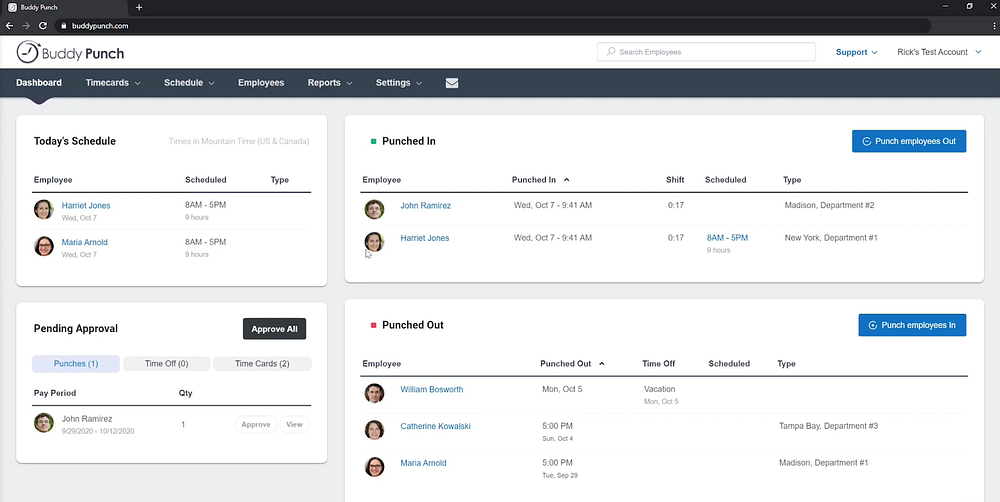Viewport: 1000px width, 502px height.
Task: Open the Employees nav item
Action: 261,83
